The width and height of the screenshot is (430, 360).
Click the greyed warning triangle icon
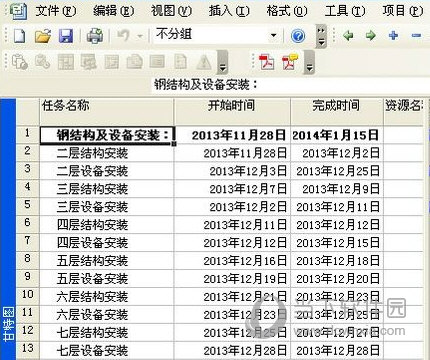(204, 62)
